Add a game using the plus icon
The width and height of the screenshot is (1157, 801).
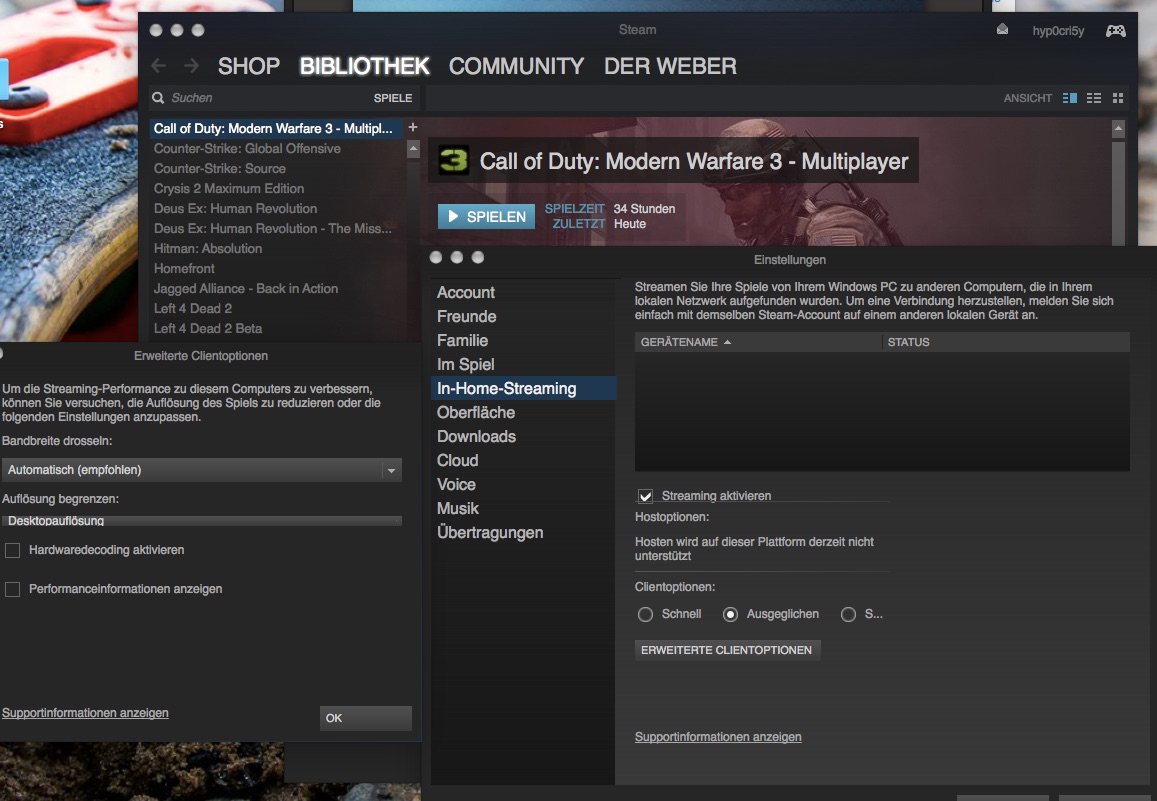(412, 127)
